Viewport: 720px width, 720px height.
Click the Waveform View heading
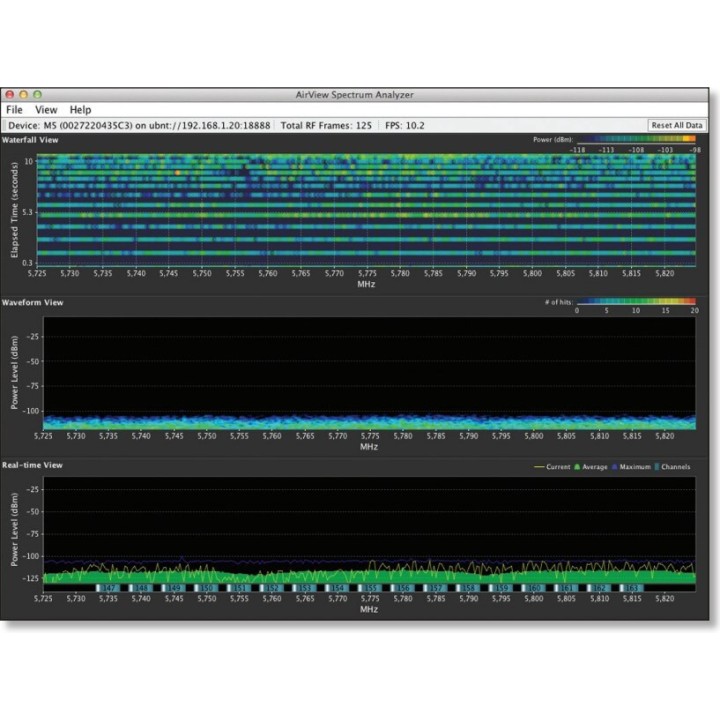pos(33,303)
